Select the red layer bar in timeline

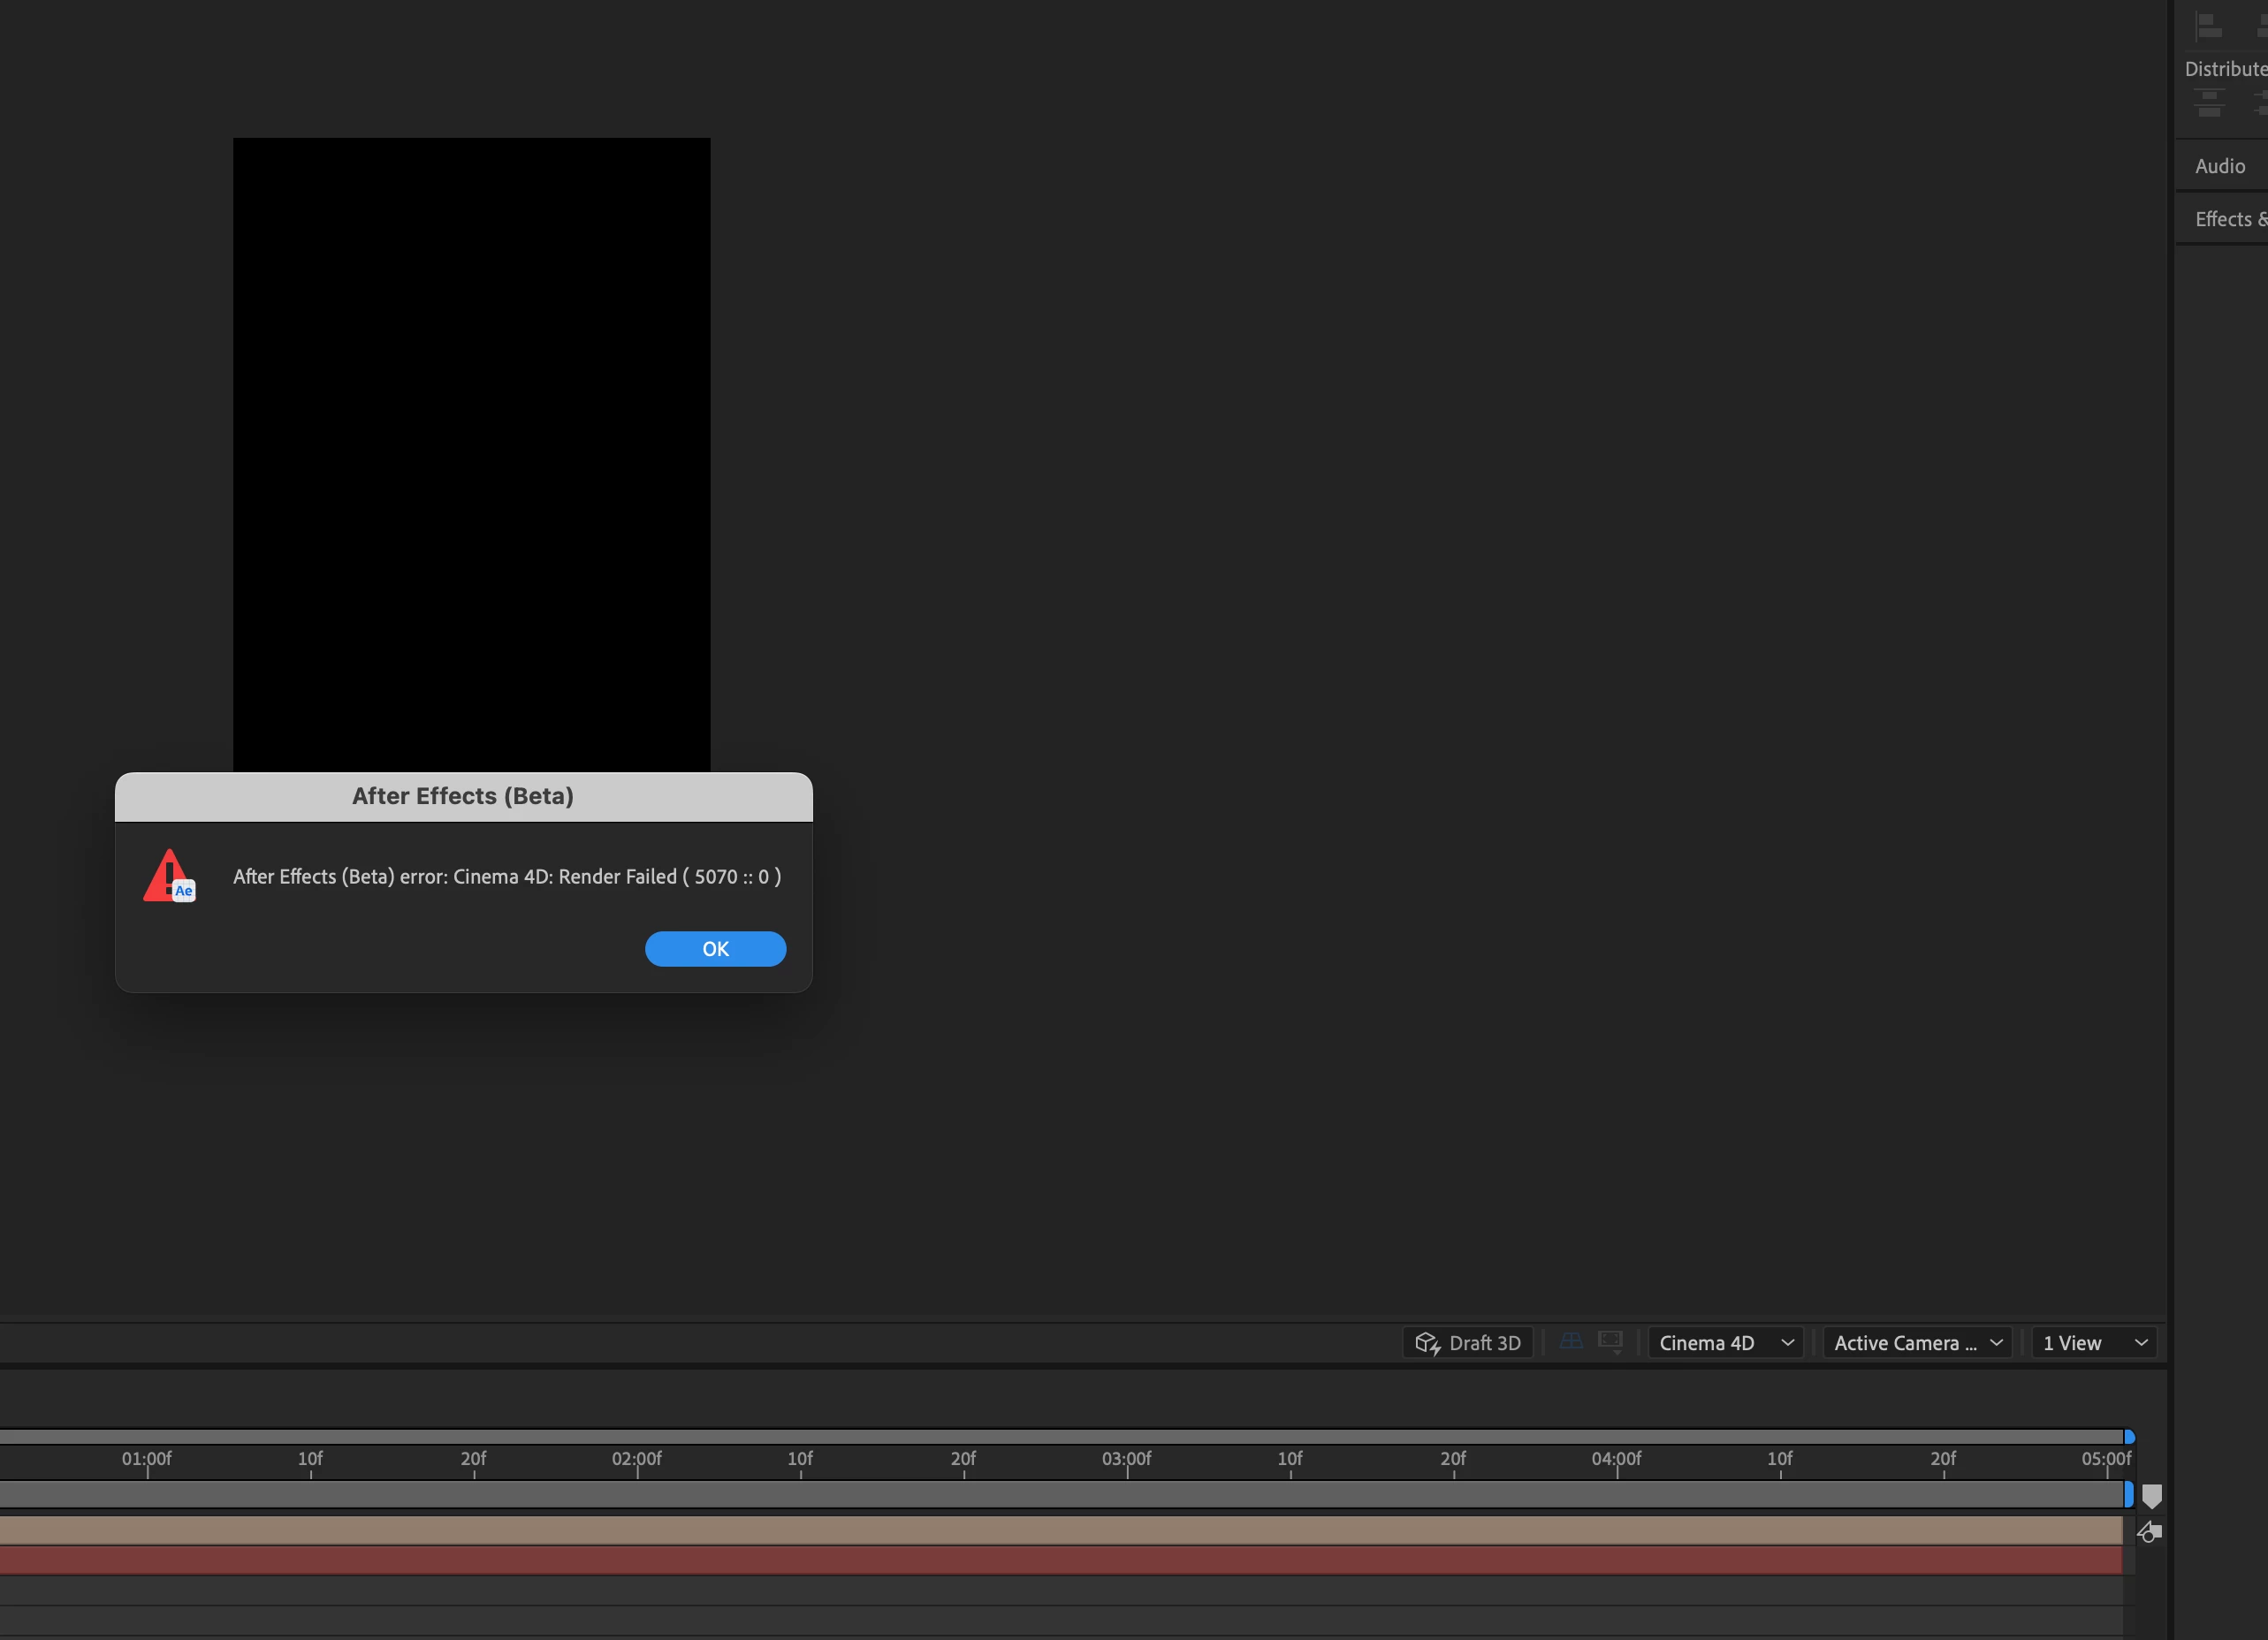(x=1060, y=1560)
